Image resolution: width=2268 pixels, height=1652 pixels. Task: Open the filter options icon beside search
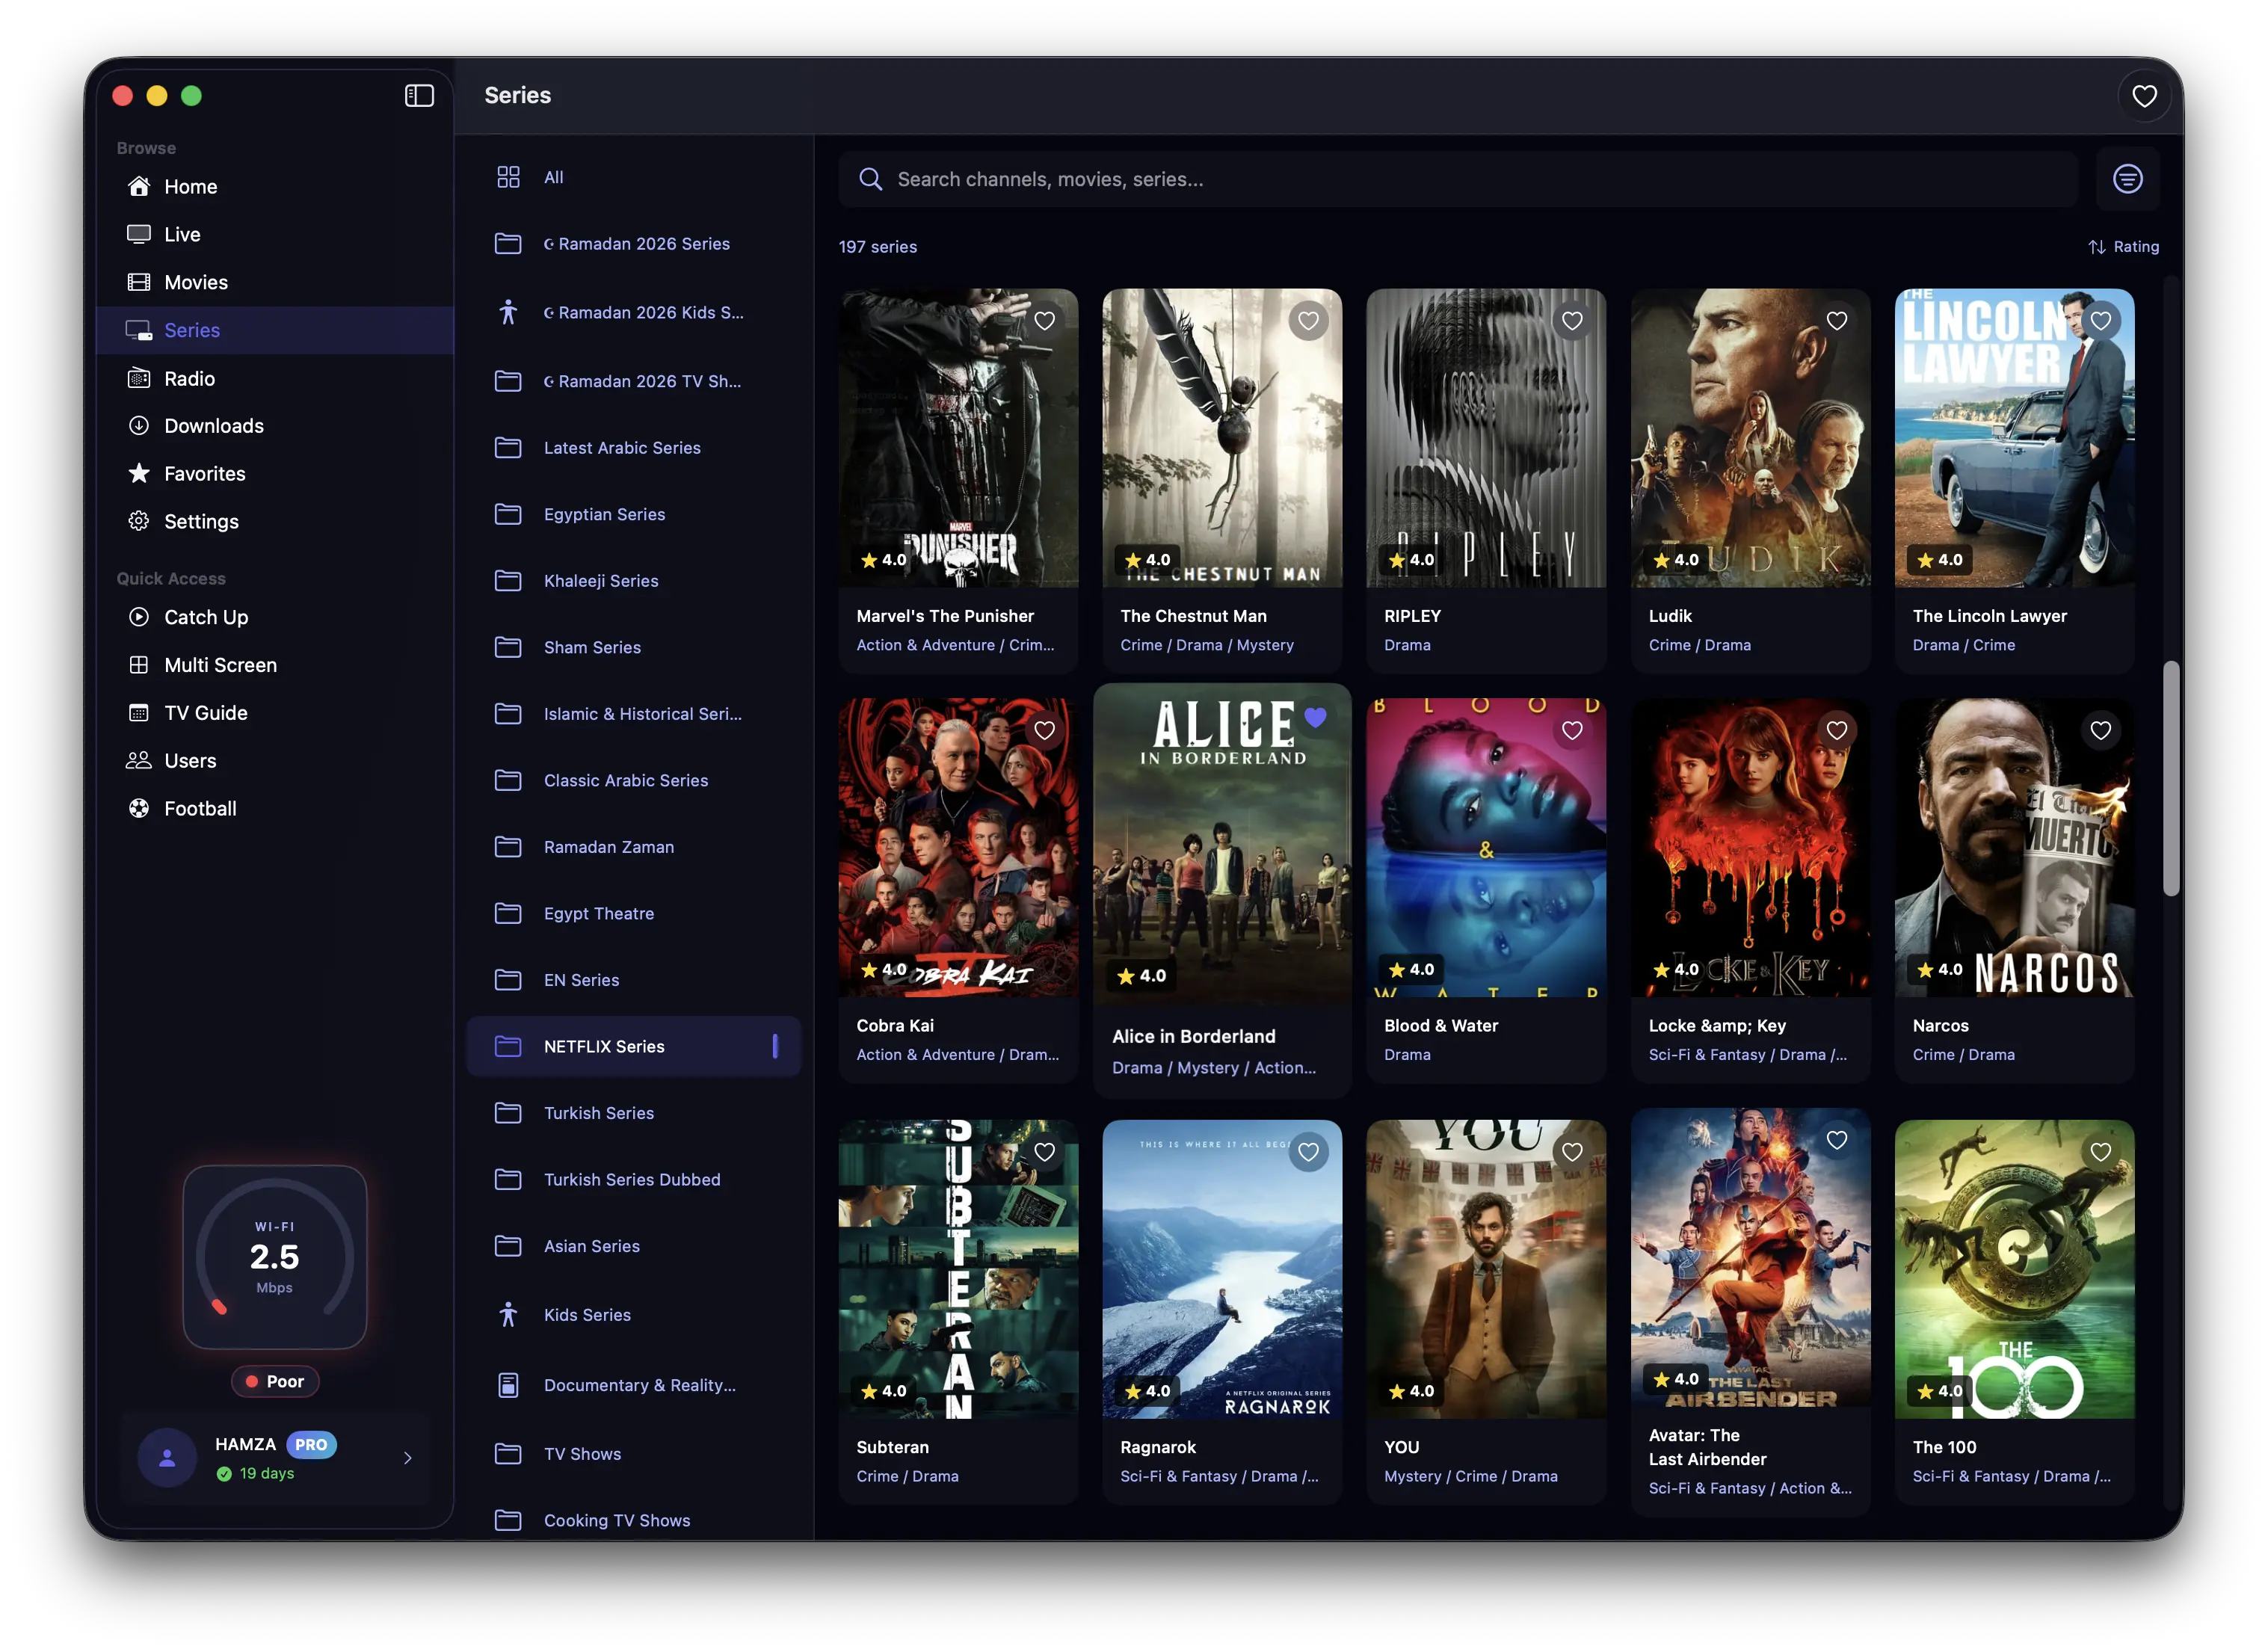(x=2127, y=179)
